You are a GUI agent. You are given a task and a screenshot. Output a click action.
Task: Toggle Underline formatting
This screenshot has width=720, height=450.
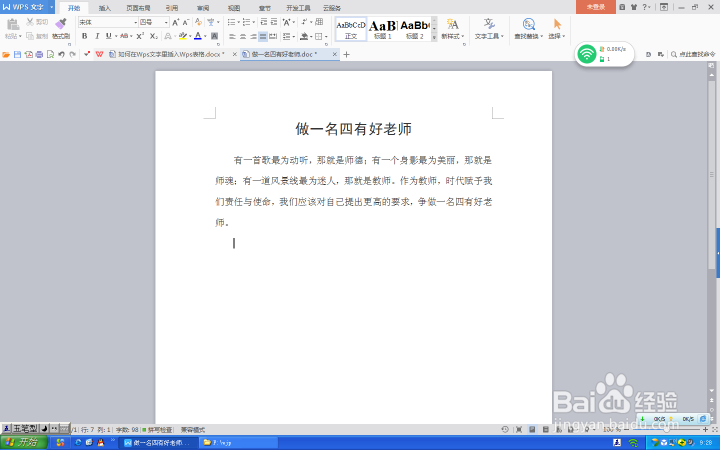pos(108,36)
